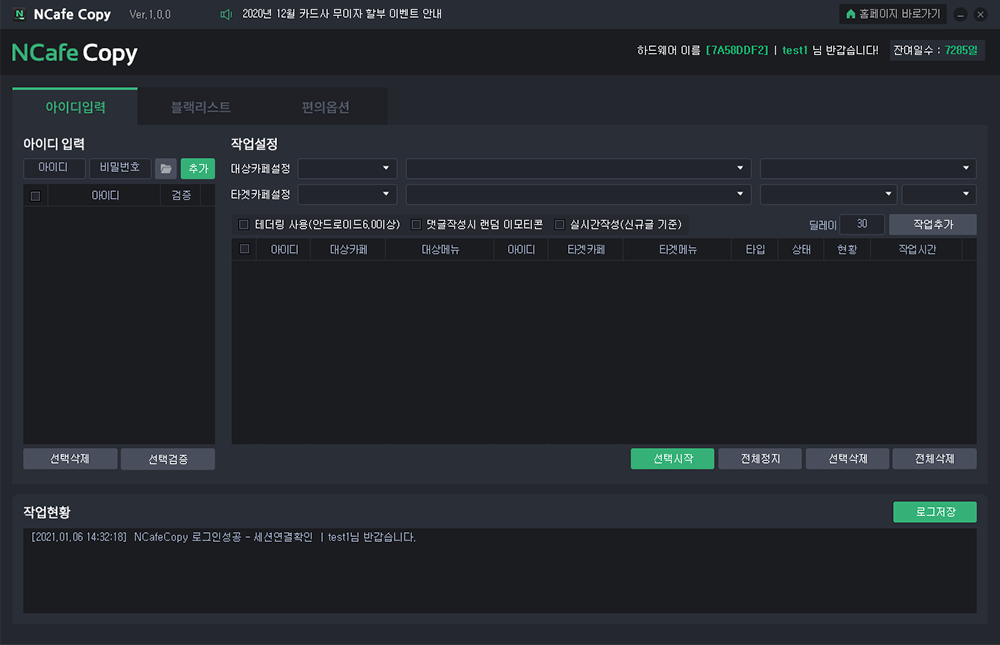Click 선택삭제 button under the task table
This screenshot has height=645, width=1000.
click(848, 459)
